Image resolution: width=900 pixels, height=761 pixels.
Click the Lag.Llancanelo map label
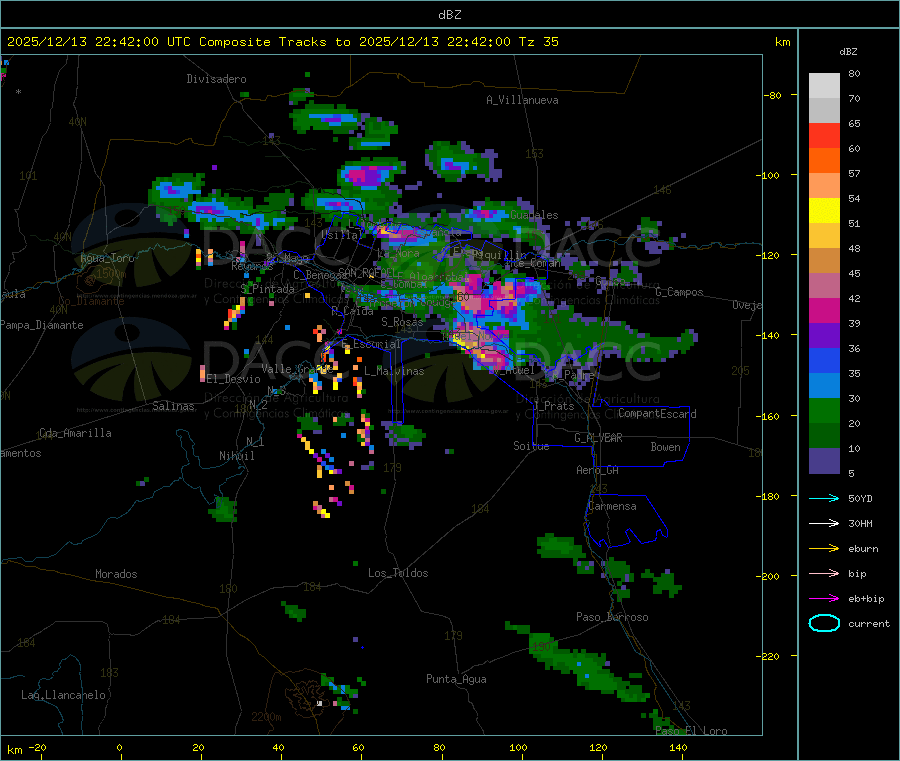(64, 695)
